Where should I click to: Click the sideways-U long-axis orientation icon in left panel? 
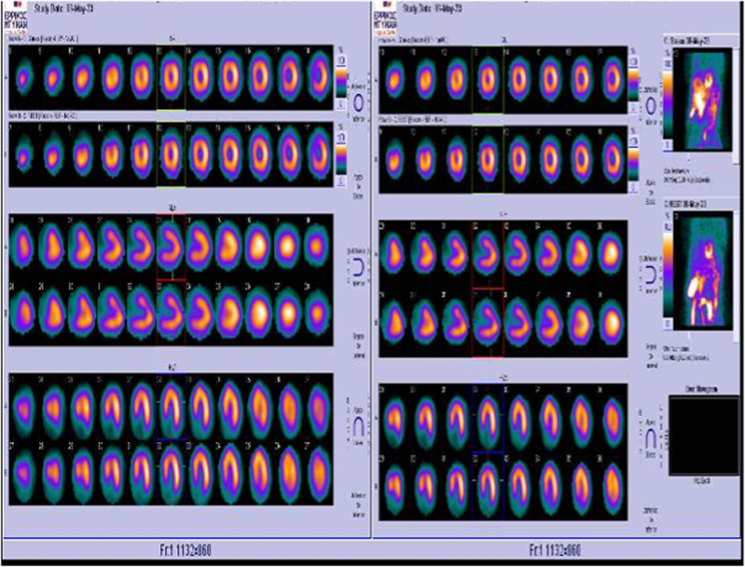tap(358, 268)
